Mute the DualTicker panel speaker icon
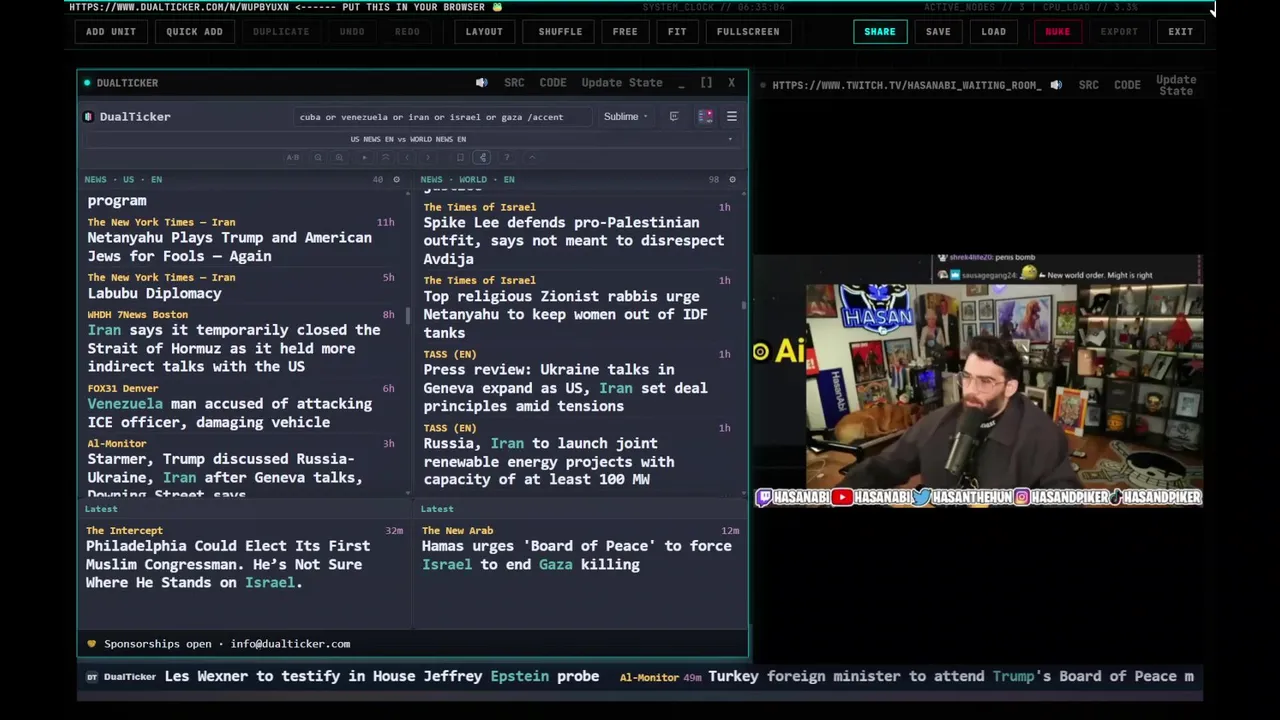 [x=482, y=83]
